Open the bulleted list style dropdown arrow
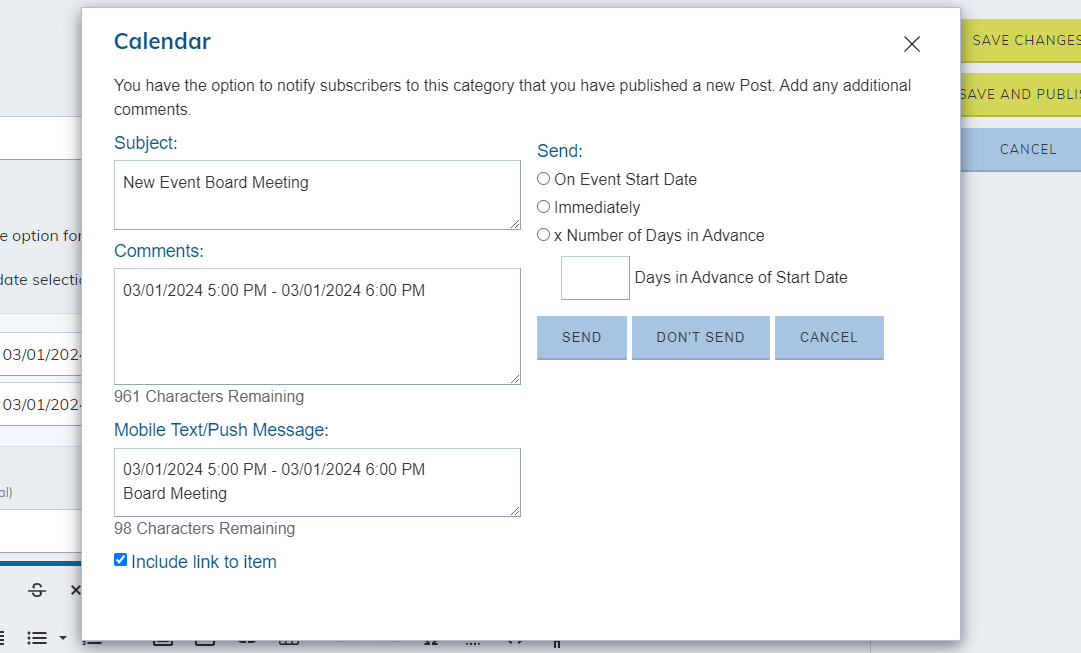This screenshot has width=1081, height=653. click(x=63, y=638)
